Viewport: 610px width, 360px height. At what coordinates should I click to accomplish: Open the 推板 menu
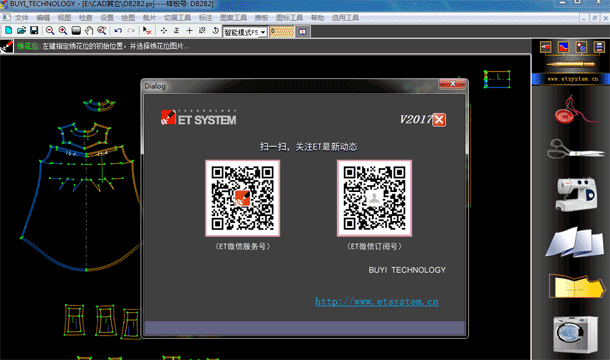click(261, 18)
